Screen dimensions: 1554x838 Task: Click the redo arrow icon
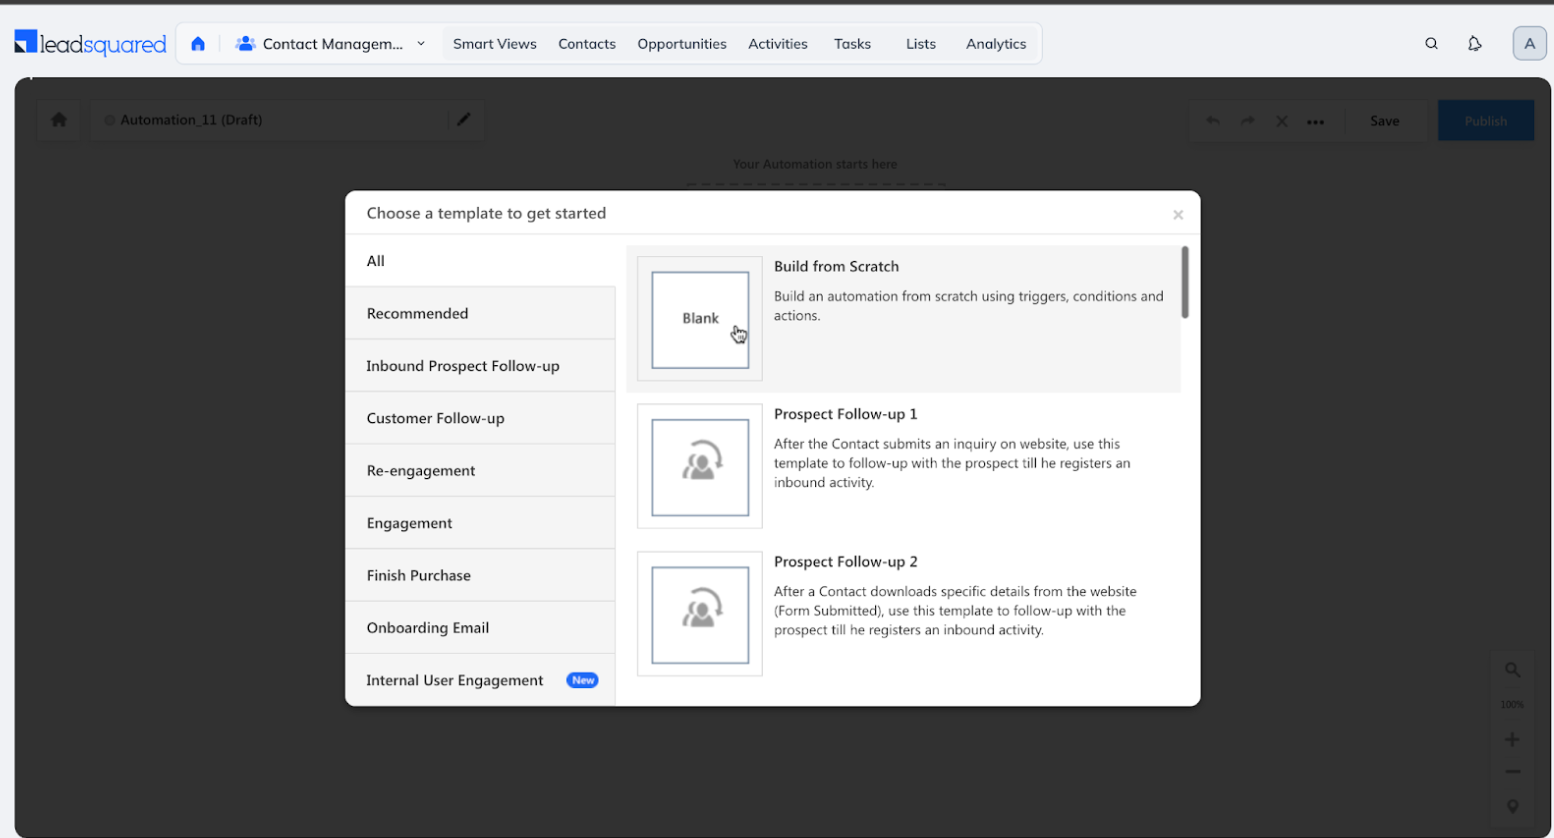point(1247,121)
